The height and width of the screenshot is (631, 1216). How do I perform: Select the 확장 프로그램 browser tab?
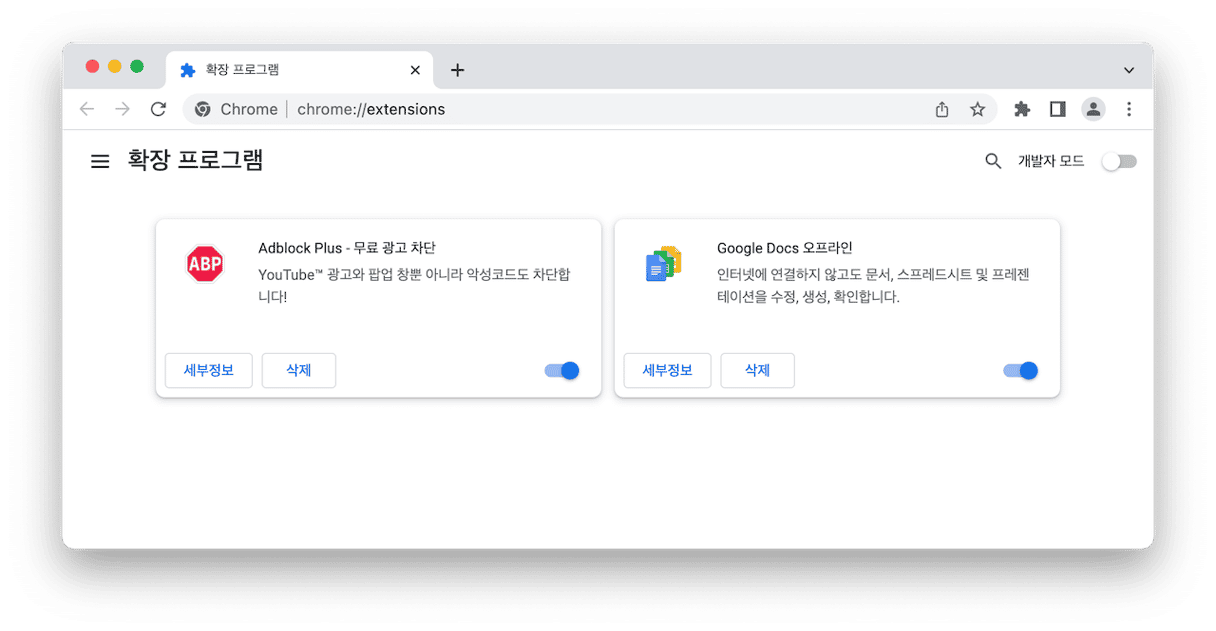(x=299, y=70)
